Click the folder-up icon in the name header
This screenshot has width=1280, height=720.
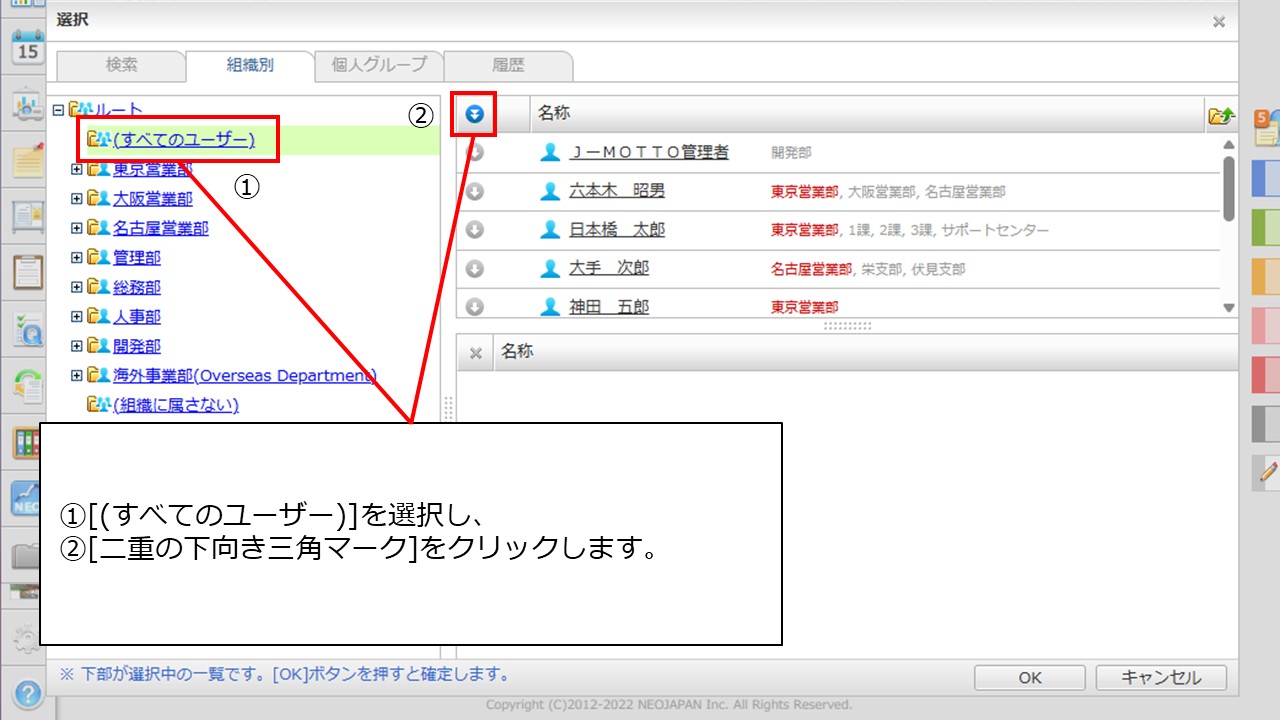pyautogui.click(x=1221, y=116)
